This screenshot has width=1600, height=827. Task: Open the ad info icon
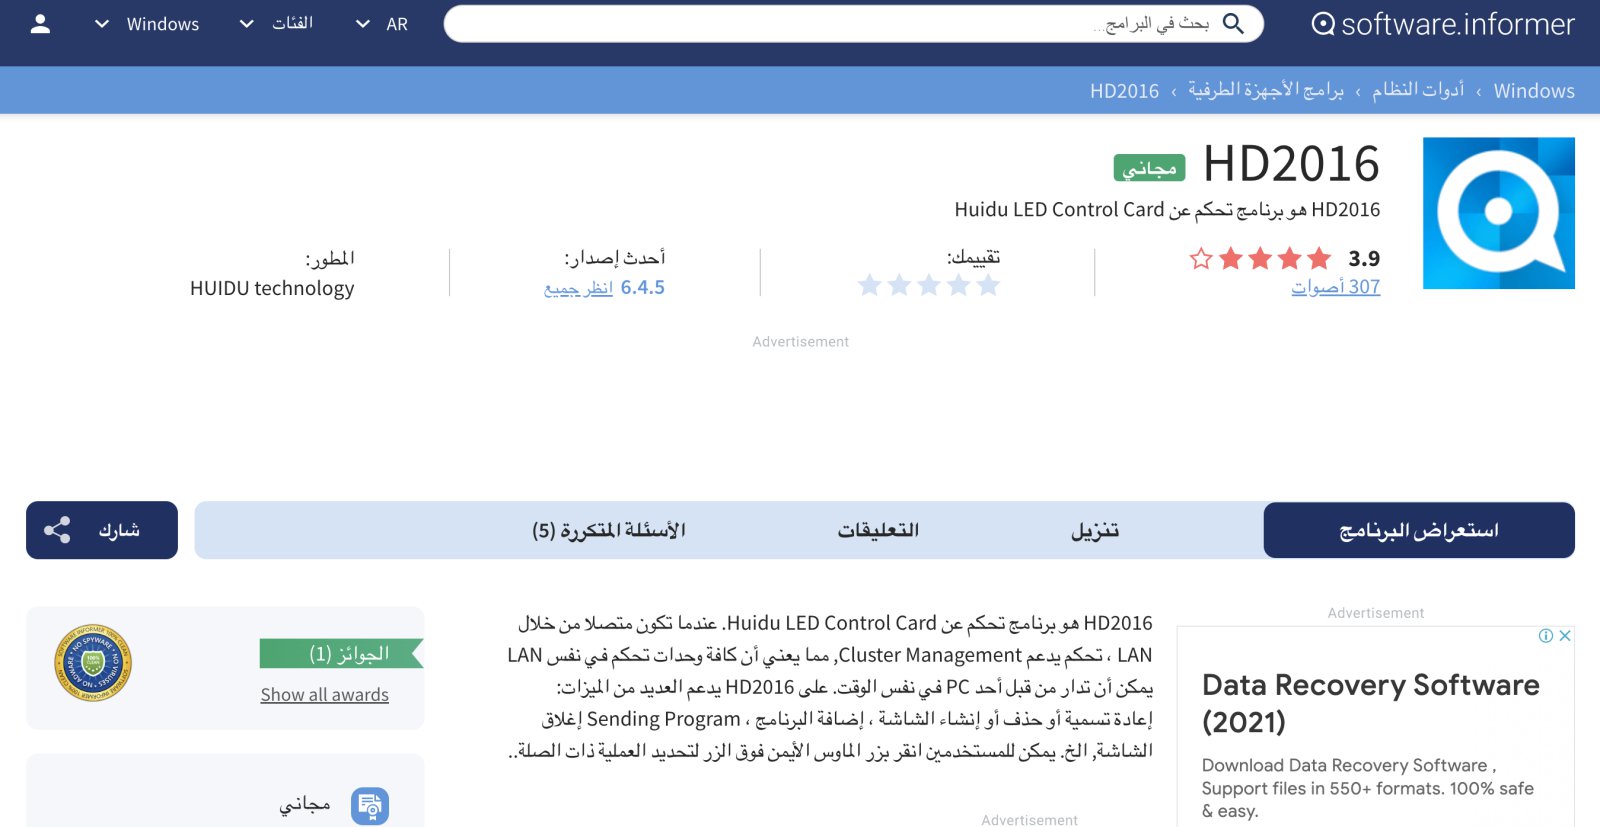pos(1546,636)
